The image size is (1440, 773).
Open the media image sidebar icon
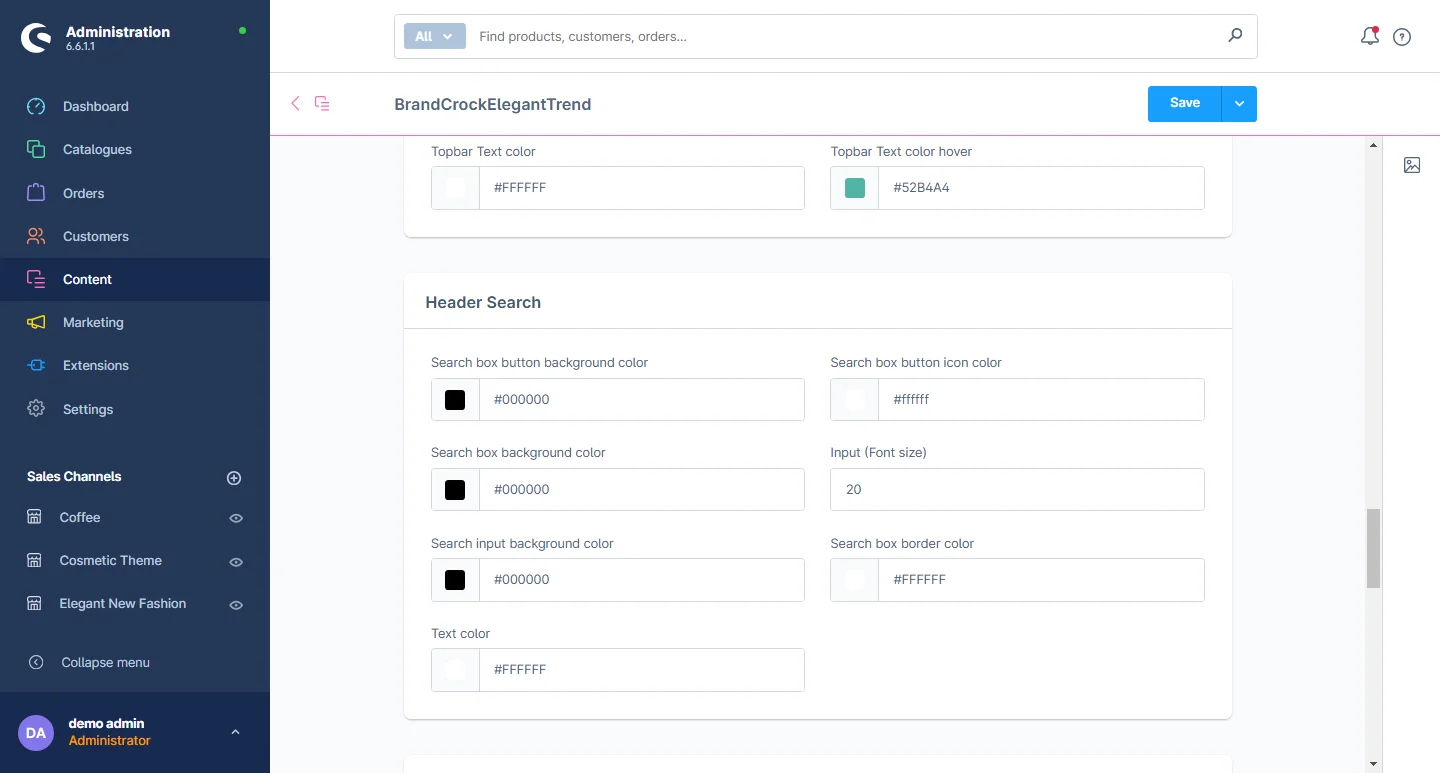point(1411,165)
